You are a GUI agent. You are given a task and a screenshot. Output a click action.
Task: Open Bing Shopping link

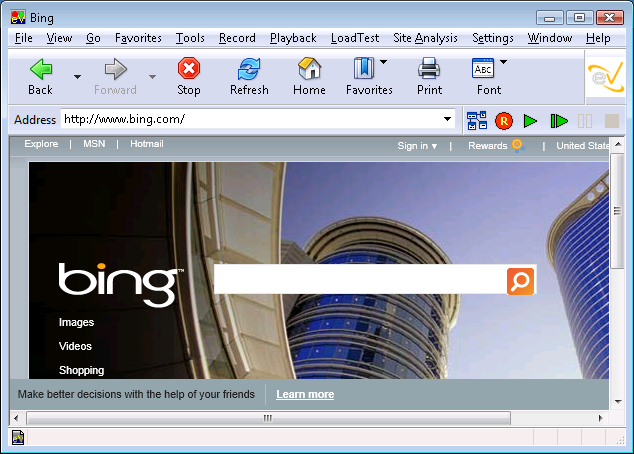pos(82,370)
